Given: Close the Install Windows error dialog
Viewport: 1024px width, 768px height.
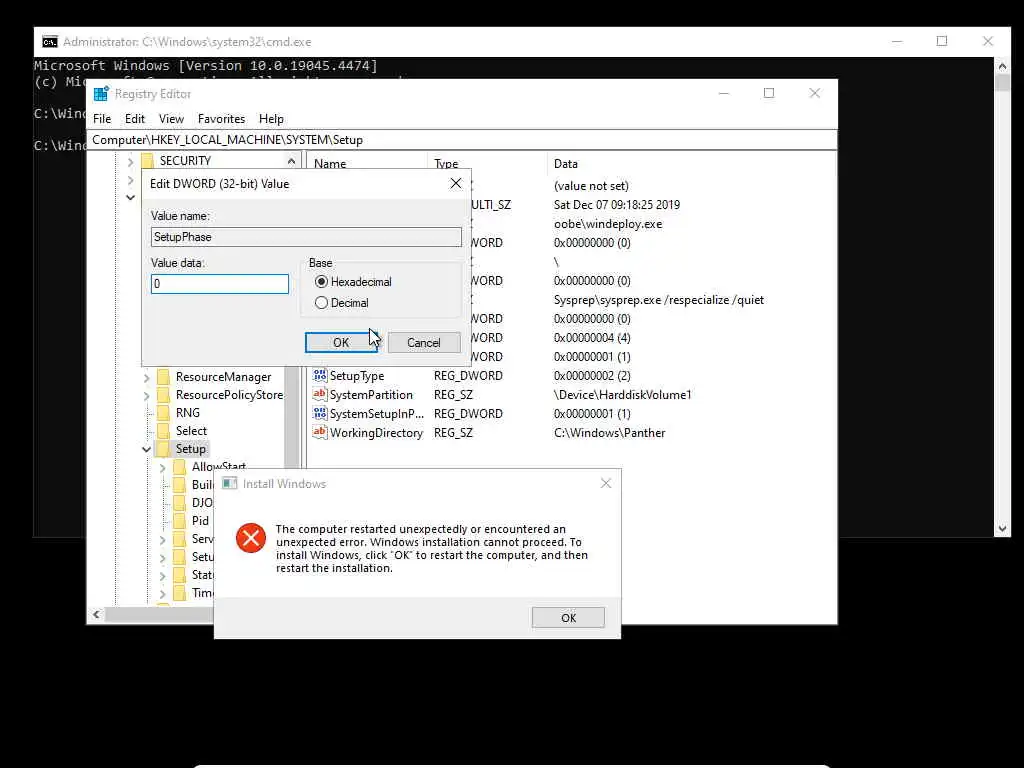Looking at the screenshot, I should click(606, 483).
